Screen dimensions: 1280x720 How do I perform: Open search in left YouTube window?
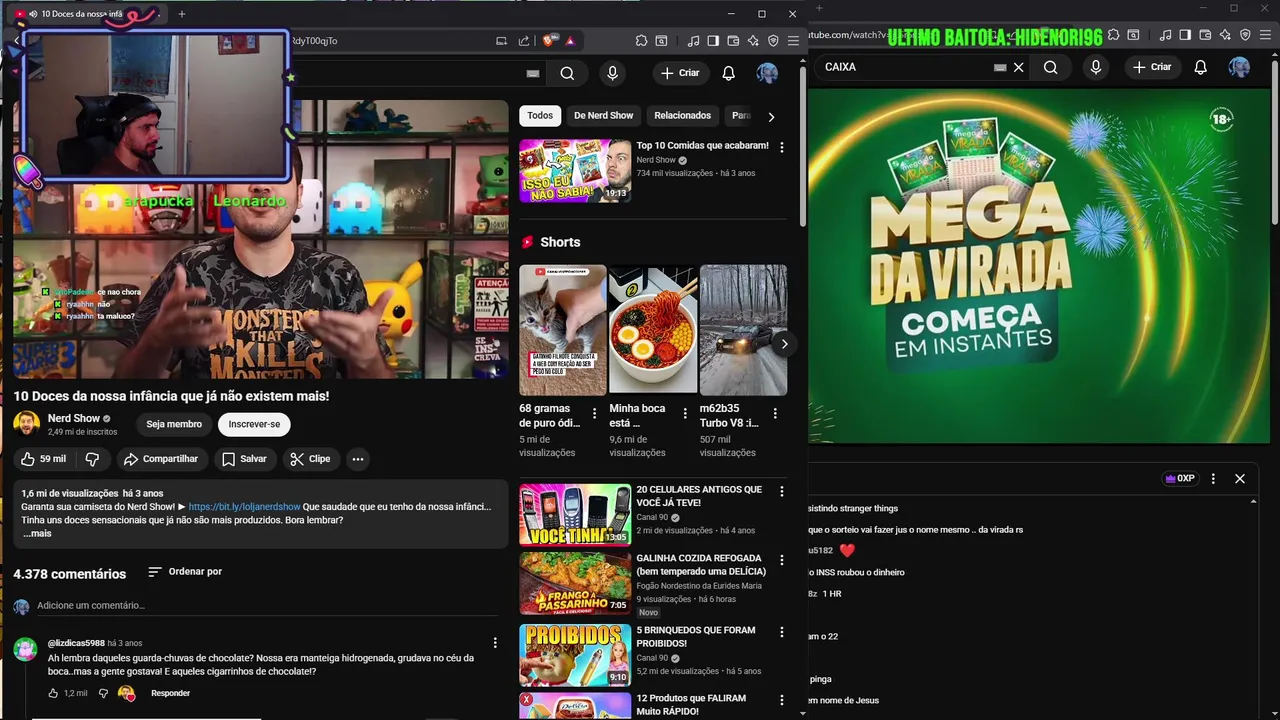pyautogui.click(x=567, y=73)
